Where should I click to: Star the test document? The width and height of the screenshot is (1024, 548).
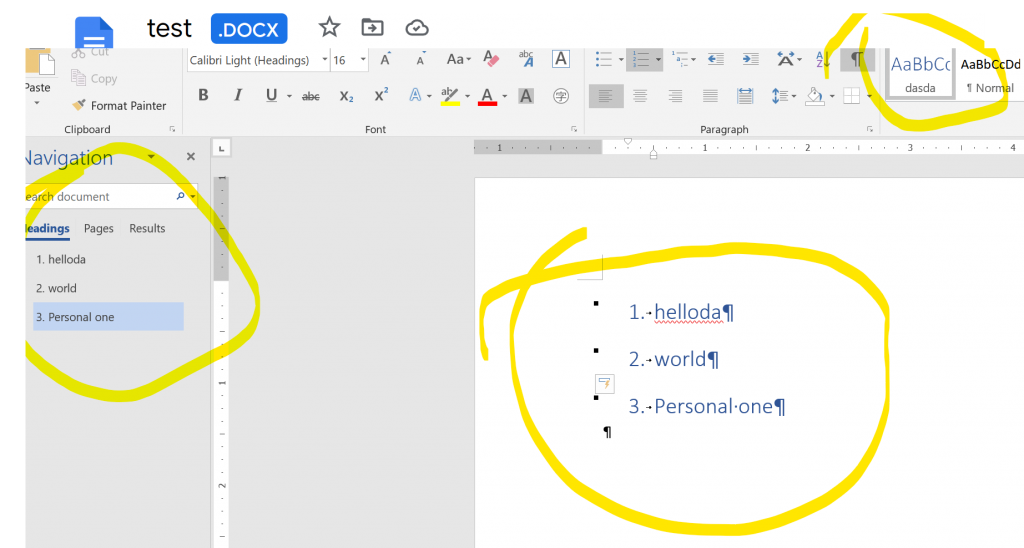click(329, 28)
